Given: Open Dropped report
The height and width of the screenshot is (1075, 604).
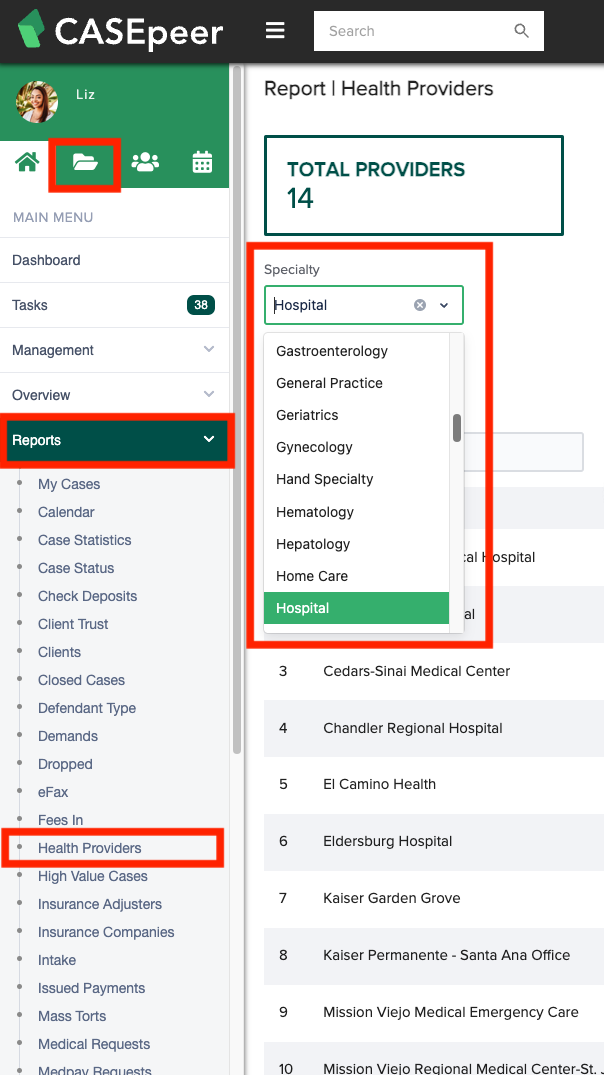Looking at the screenshot, I should pyautogui.click(x=65, y=764).
